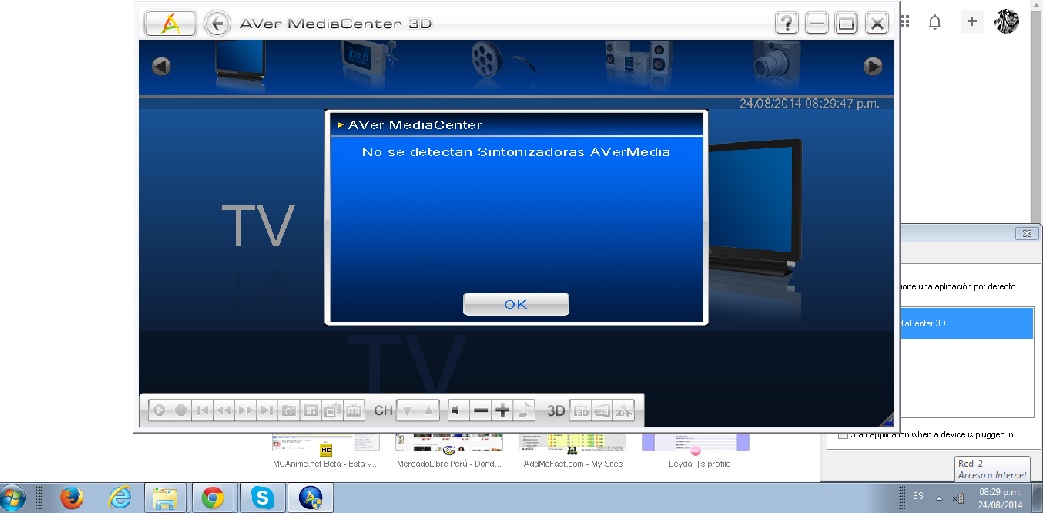Click the Show desktop strip

coord(1038,498)
